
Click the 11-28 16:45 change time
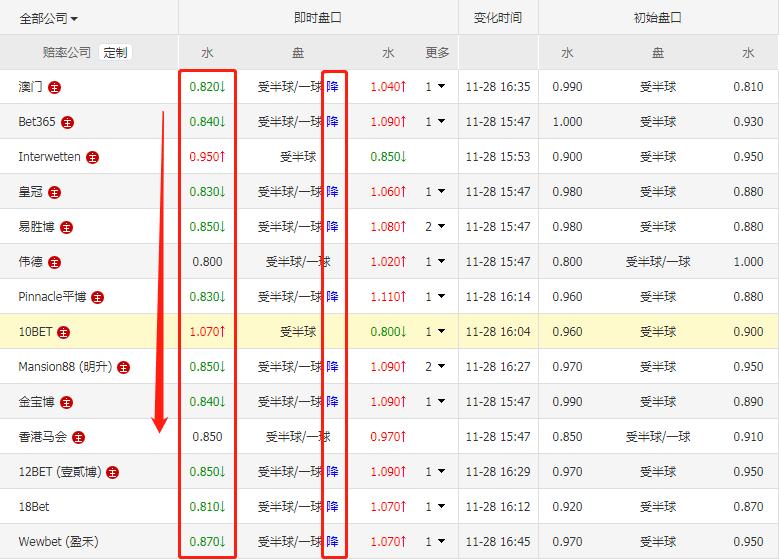point(498,542)
